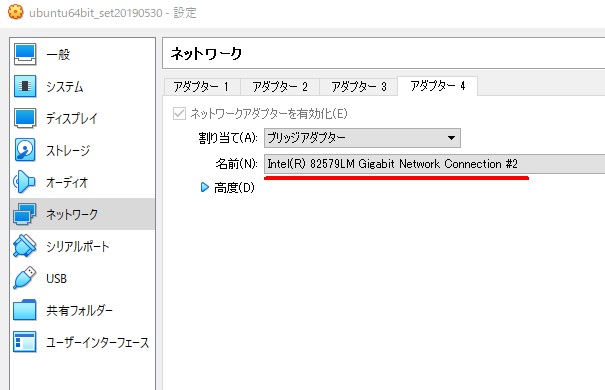Click the 共有フォルダー label in sidebar
The image size is (605, 390).
(x=79, y=310)
